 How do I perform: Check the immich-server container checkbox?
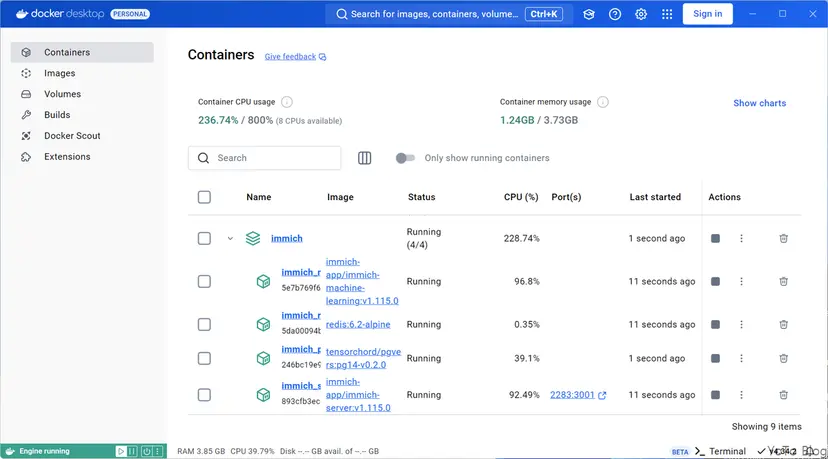204,395
